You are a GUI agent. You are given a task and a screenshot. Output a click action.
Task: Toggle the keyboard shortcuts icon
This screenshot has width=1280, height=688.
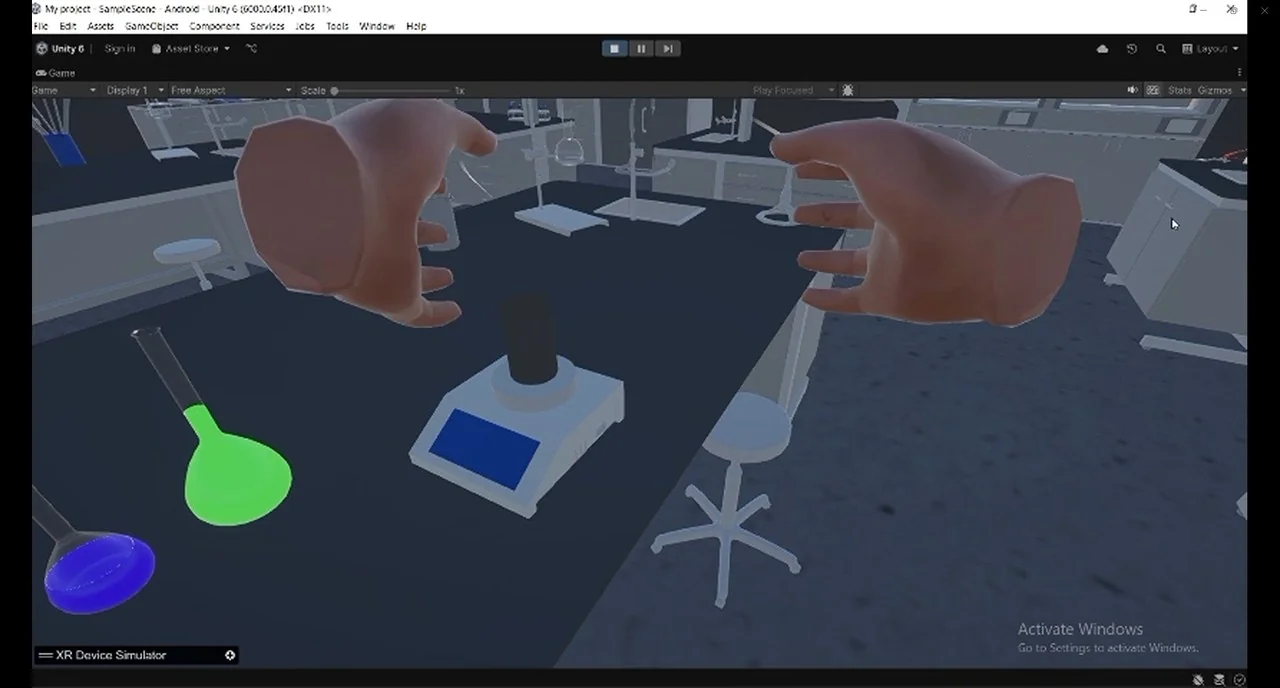point(1153,90)
